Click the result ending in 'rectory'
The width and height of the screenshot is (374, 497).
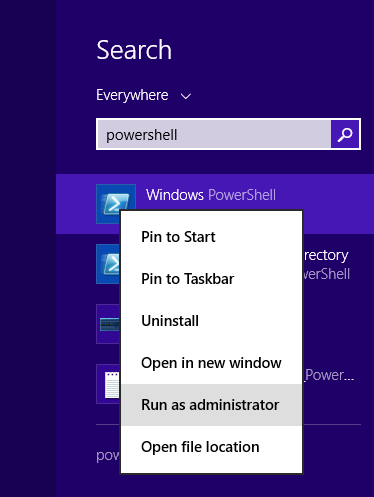click(x=326, y=256)
